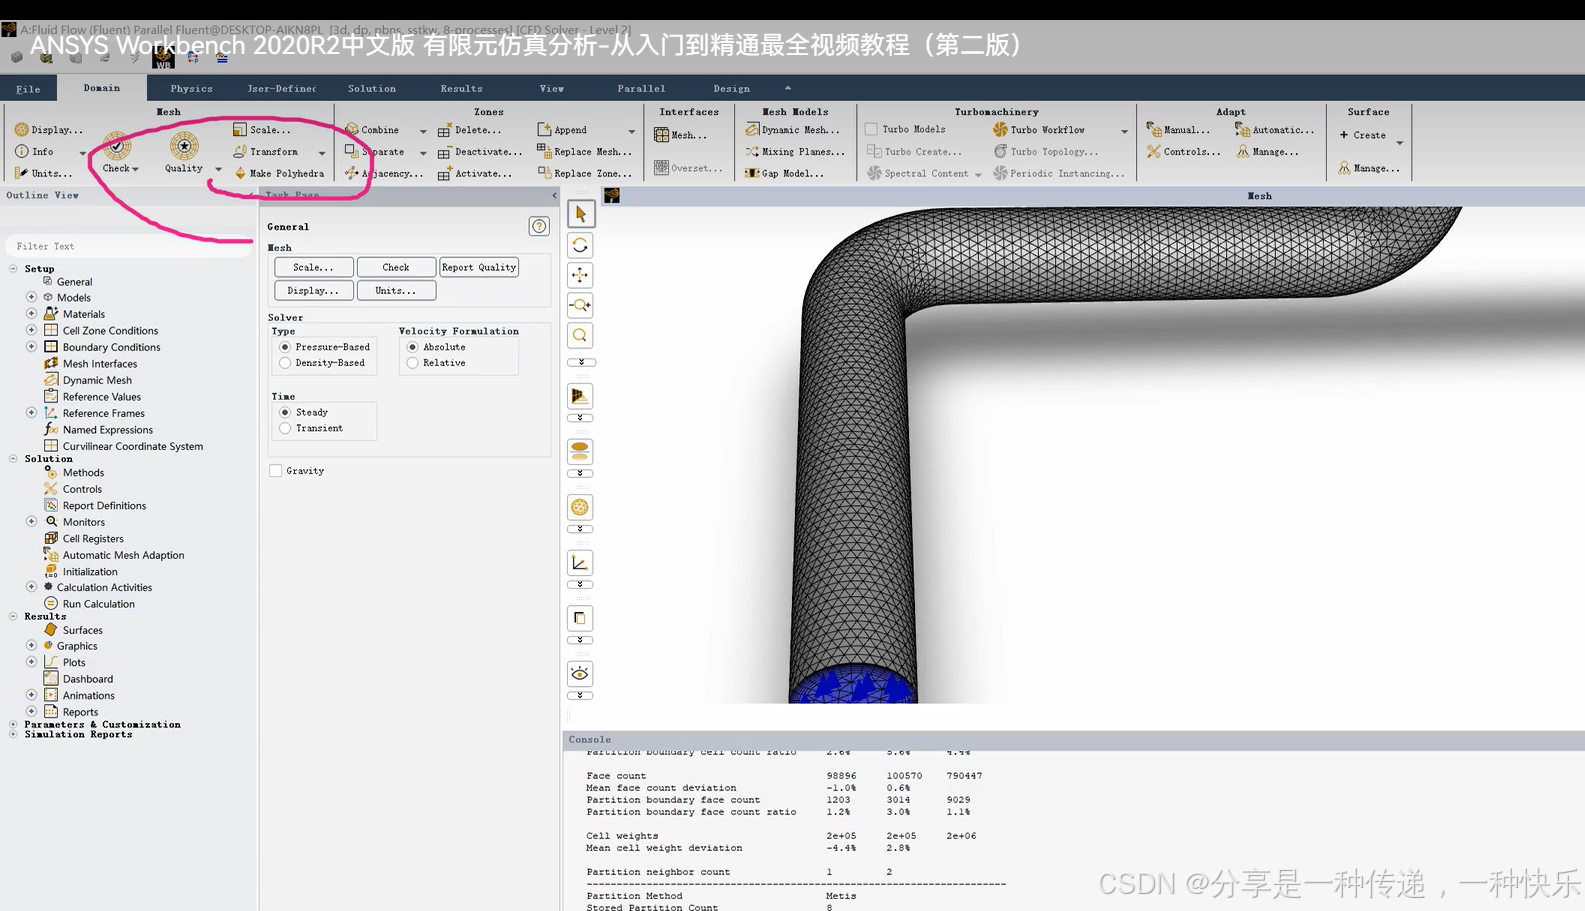Screen dimensions: 1585x911
Task: Collapse the ribbon with the up arrow
Action: [787, 88]
